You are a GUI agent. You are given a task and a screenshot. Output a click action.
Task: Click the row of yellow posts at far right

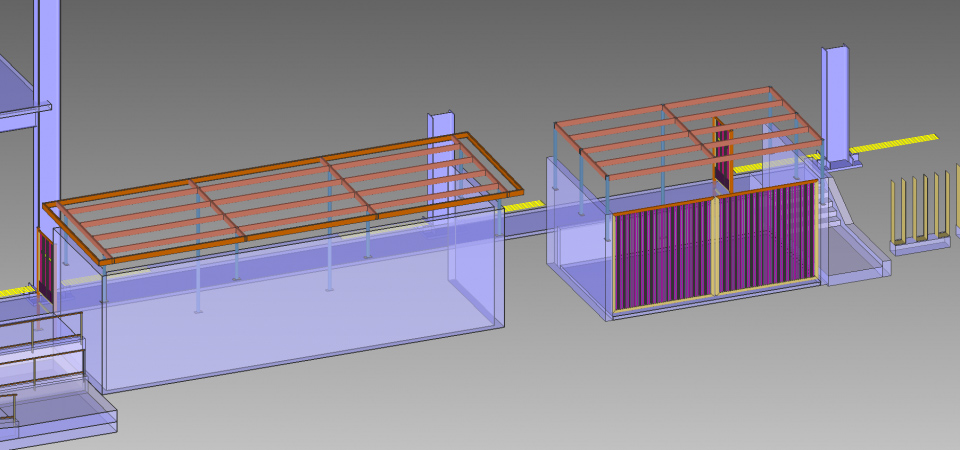click(920, 208)
